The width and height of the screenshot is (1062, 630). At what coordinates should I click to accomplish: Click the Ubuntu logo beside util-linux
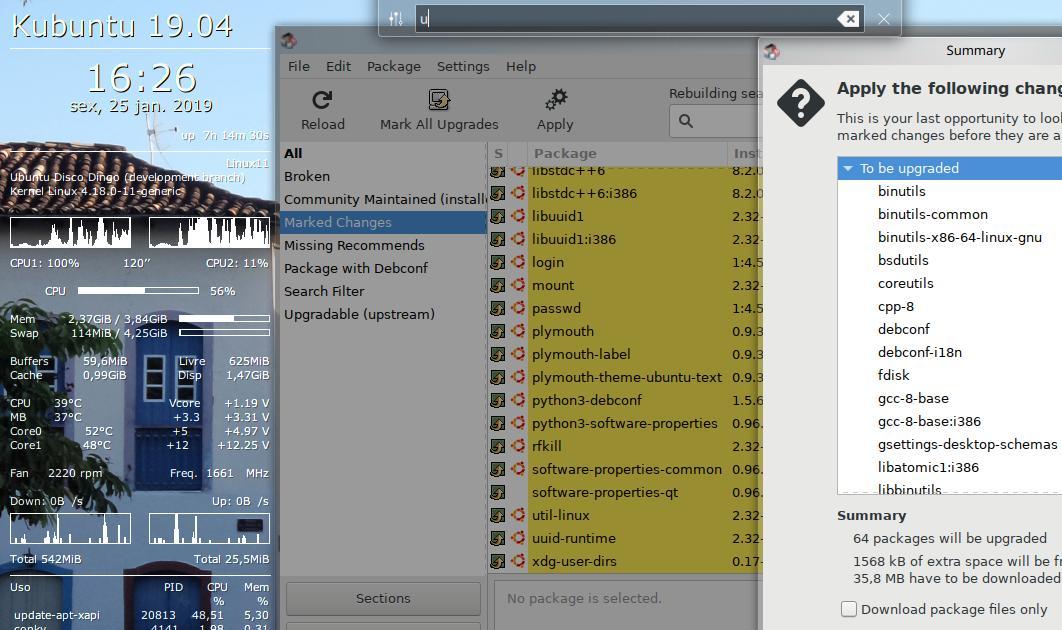pyautogui.click(x=518, y=516)
